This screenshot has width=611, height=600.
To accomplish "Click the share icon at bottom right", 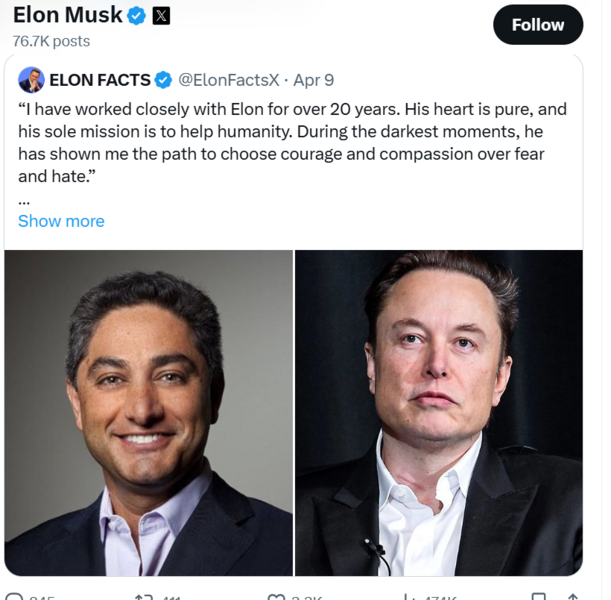I will pos(572,596).
